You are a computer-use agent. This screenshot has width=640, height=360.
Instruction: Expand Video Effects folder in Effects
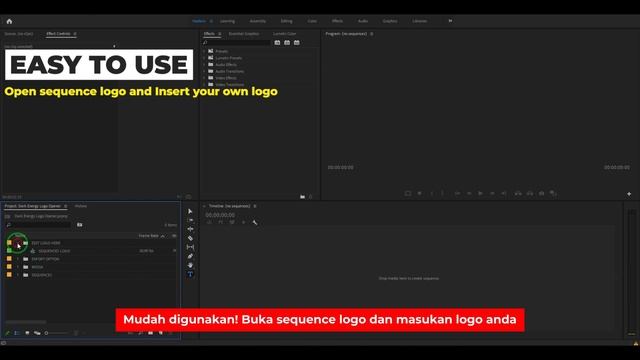(x=204, y=78)
